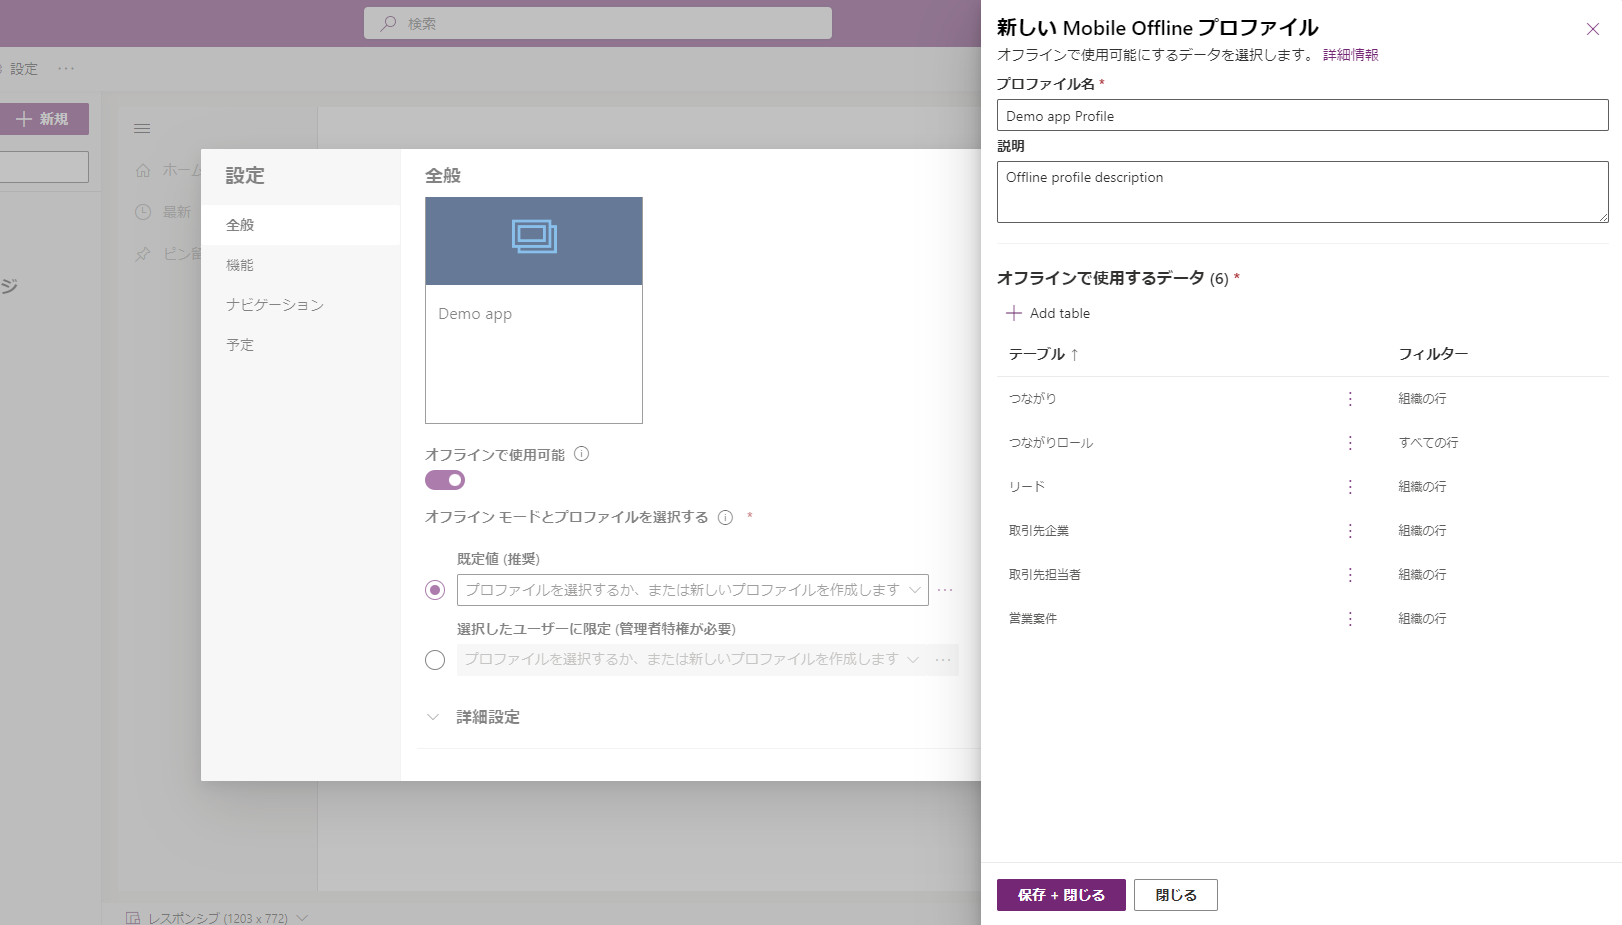Close the Mobile Offline profile panel with X
This screenshot has height=925, width=1622.
(x=1593, y=29)
